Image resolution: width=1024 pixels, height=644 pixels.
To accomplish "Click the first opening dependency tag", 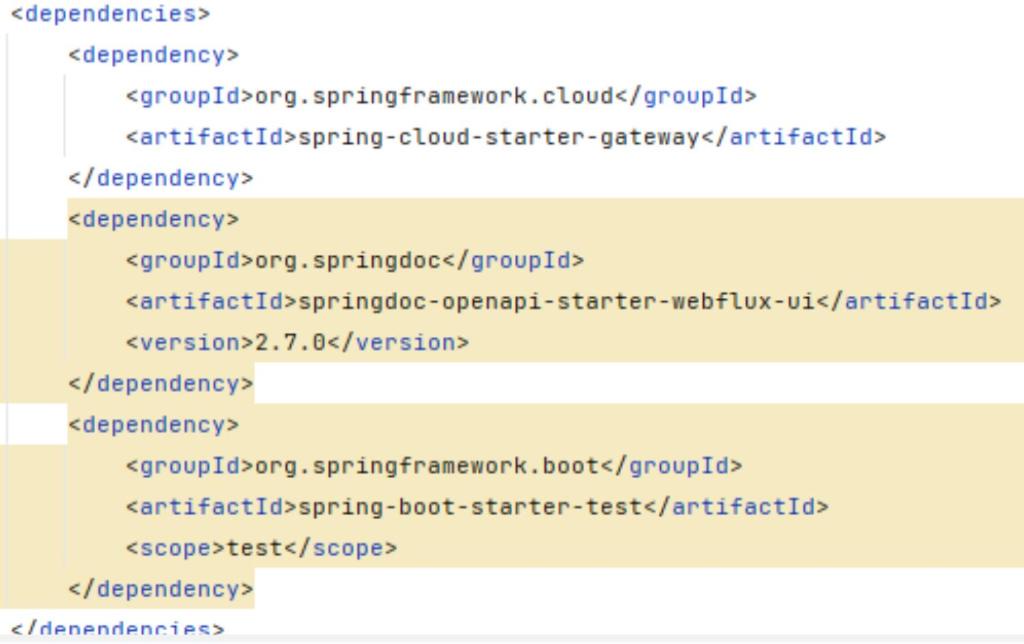I will [x=153, y=55].
